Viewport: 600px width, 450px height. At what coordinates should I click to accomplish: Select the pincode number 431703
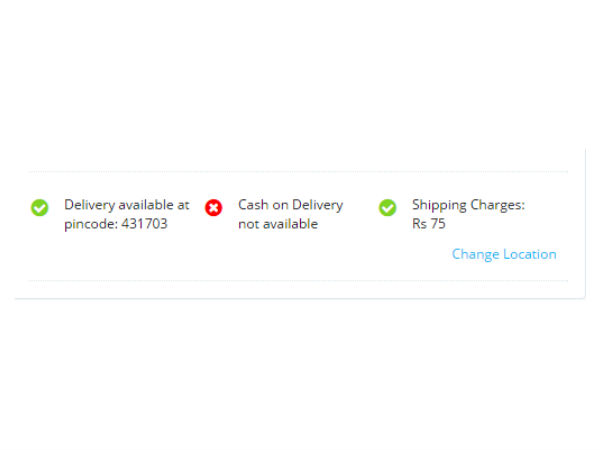[145, 223]
